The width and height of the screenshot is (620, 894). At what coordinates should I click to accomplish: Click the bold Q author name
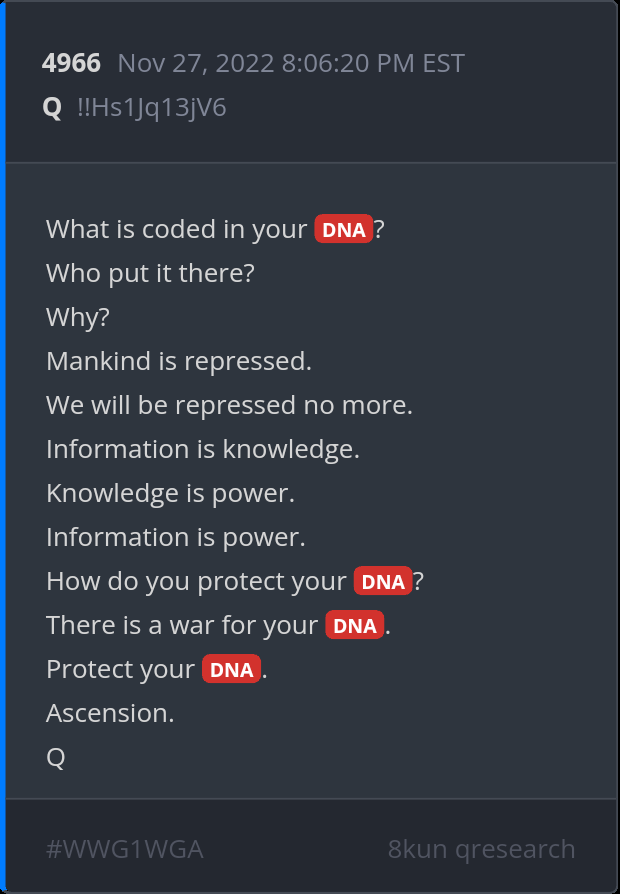tap(53, 108)
